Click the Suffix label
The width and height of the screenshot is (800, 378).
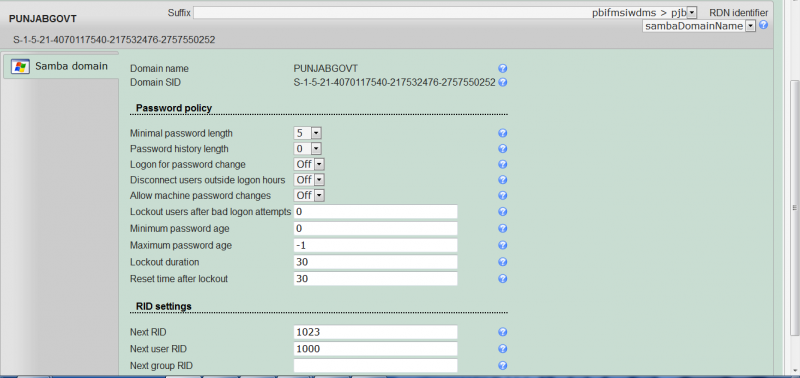coord(179,12)
